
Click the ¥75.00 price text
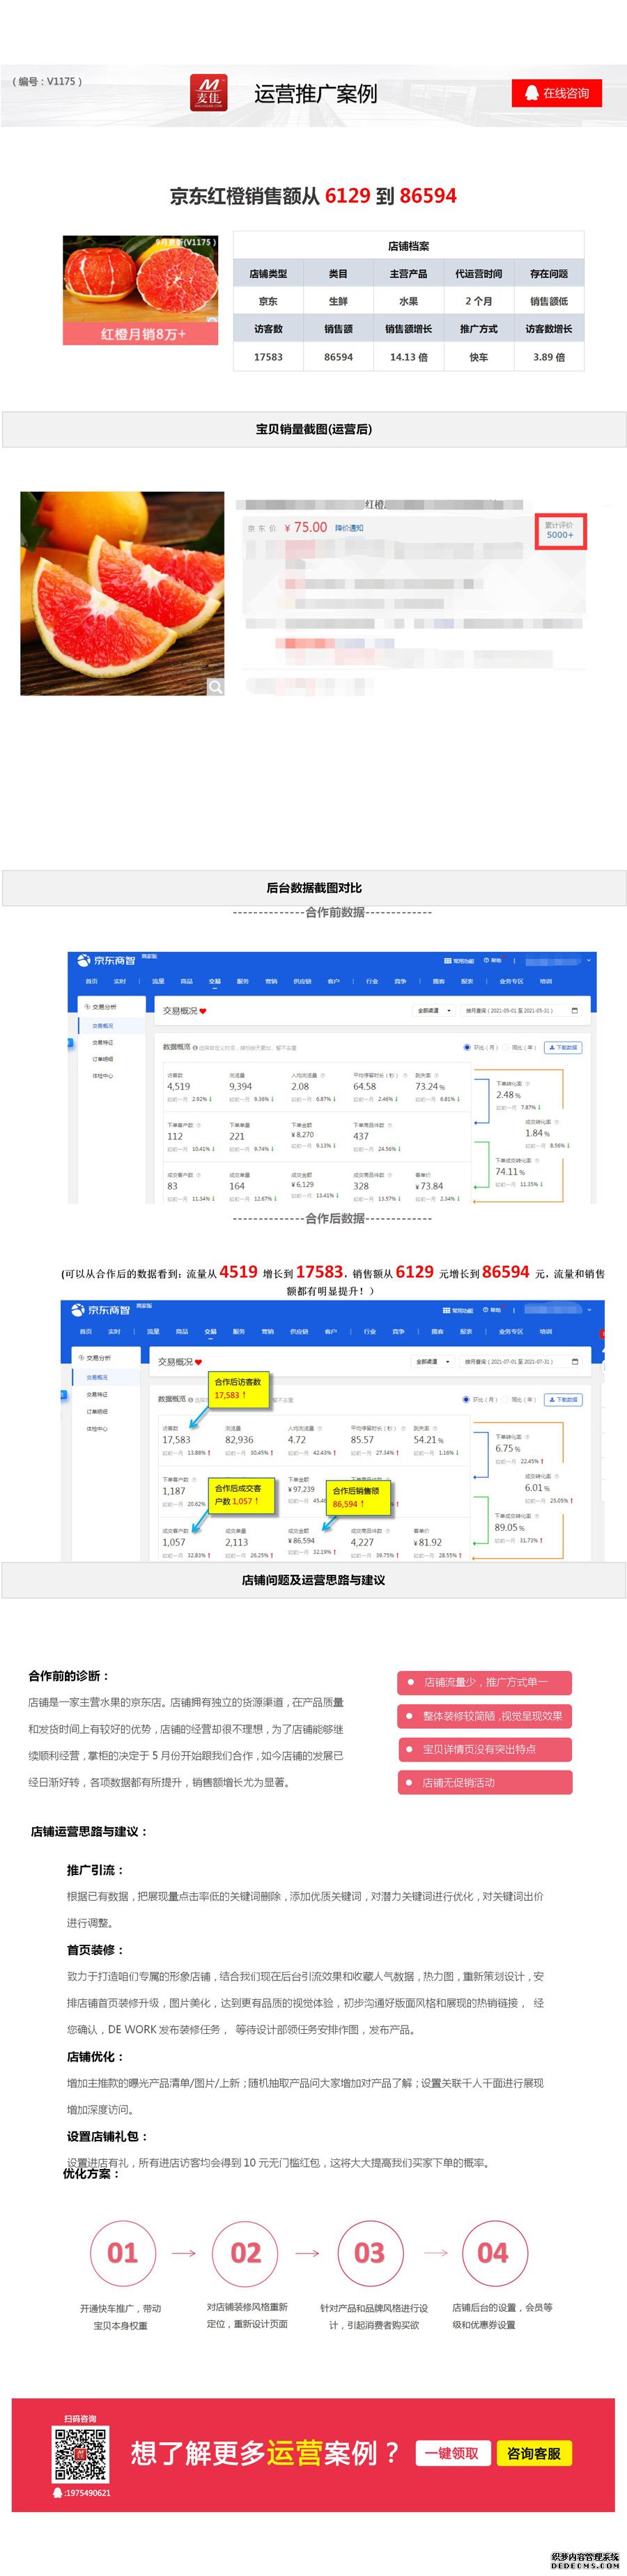306,527
